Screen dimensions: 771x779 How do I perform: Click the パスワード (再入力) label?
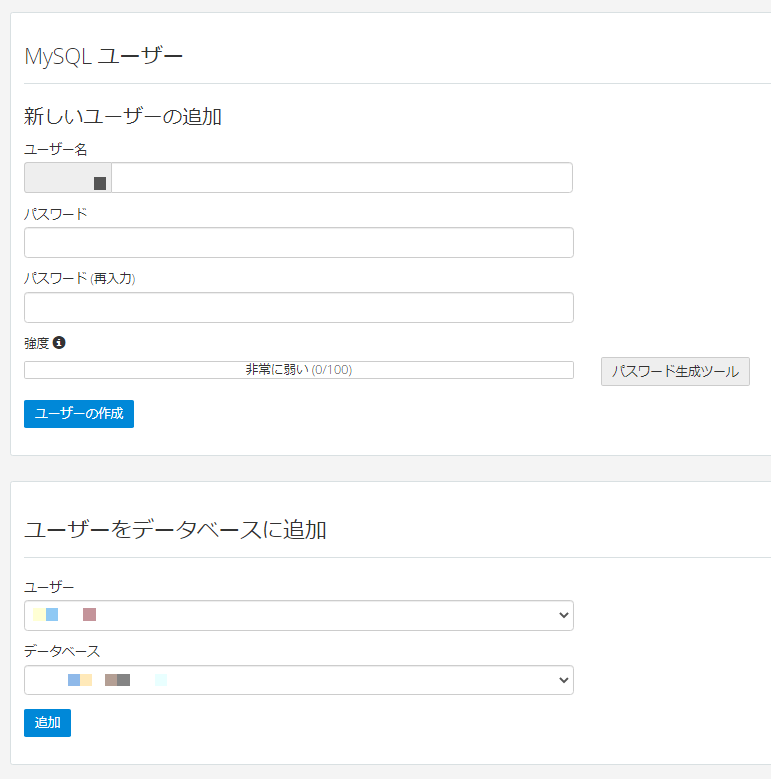(x=79, y=278)
